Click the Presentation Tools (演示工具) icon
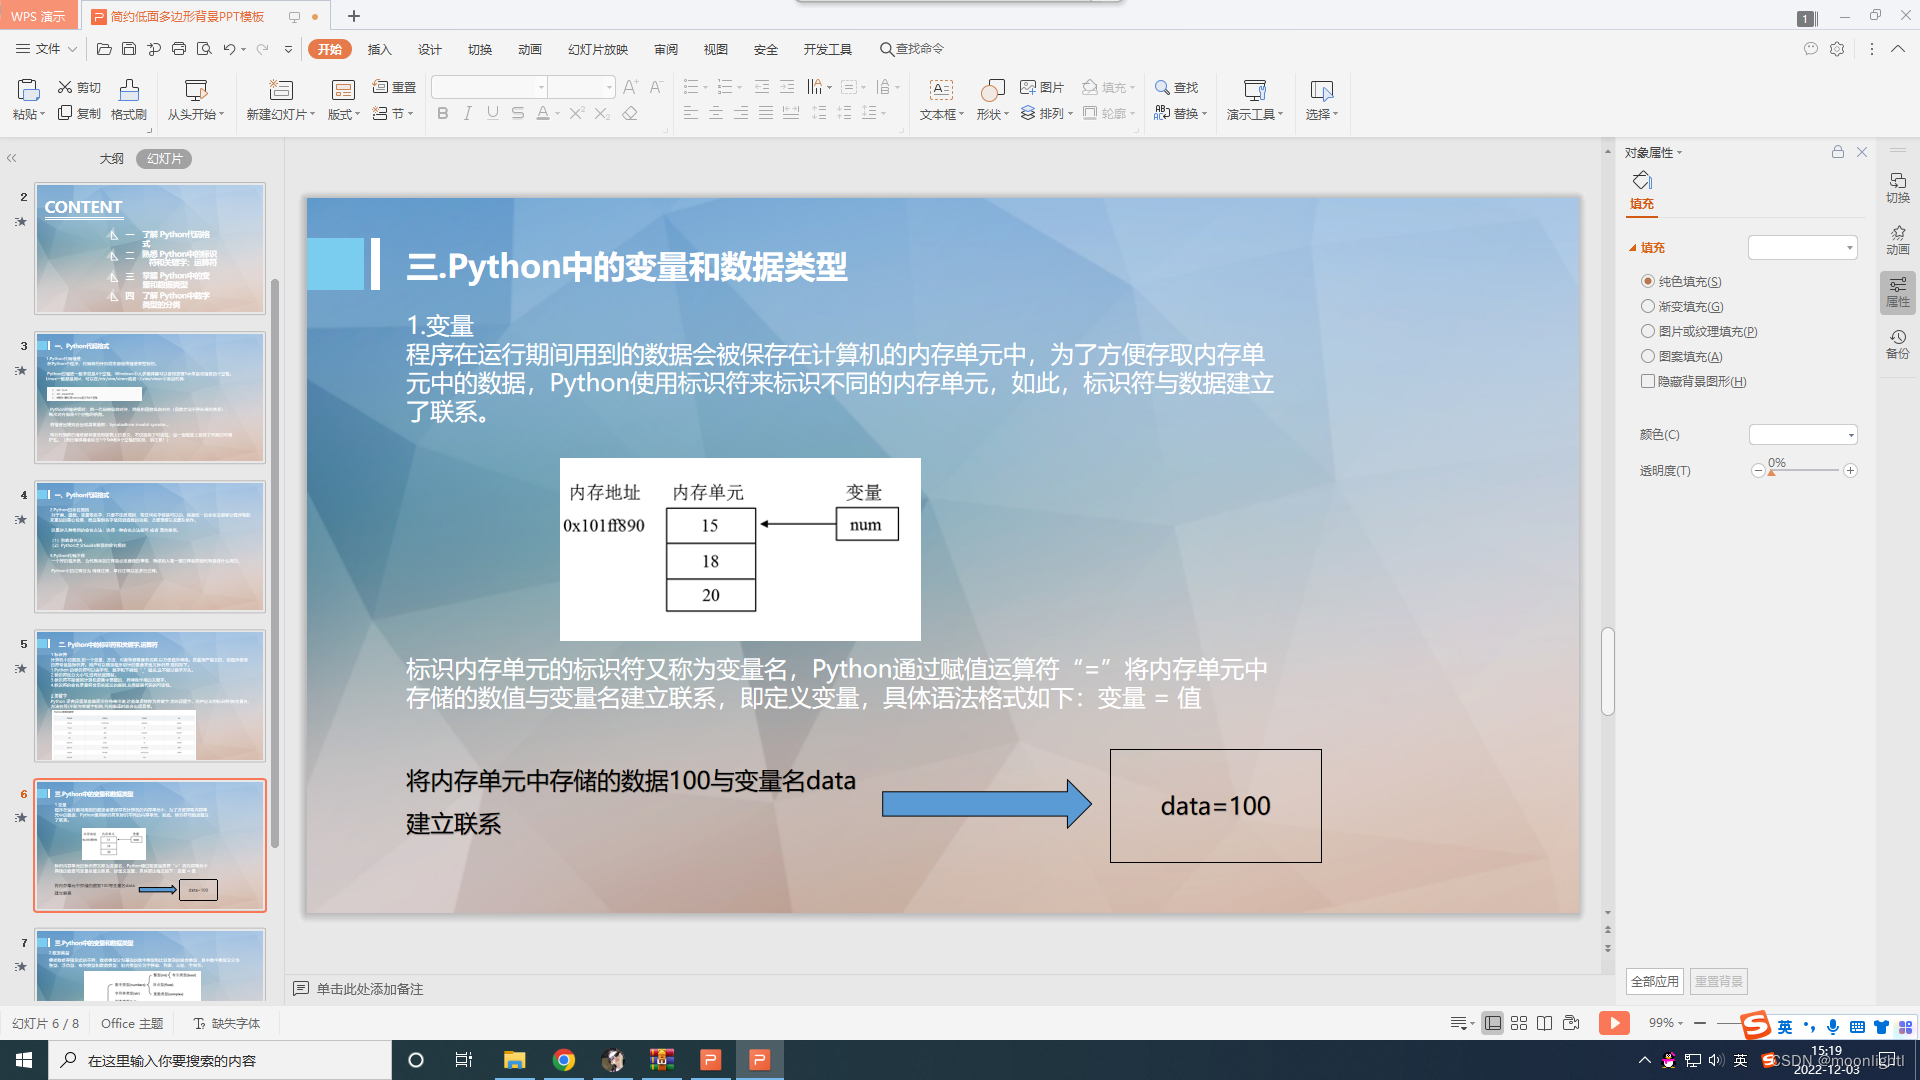 click(1254, 91)
